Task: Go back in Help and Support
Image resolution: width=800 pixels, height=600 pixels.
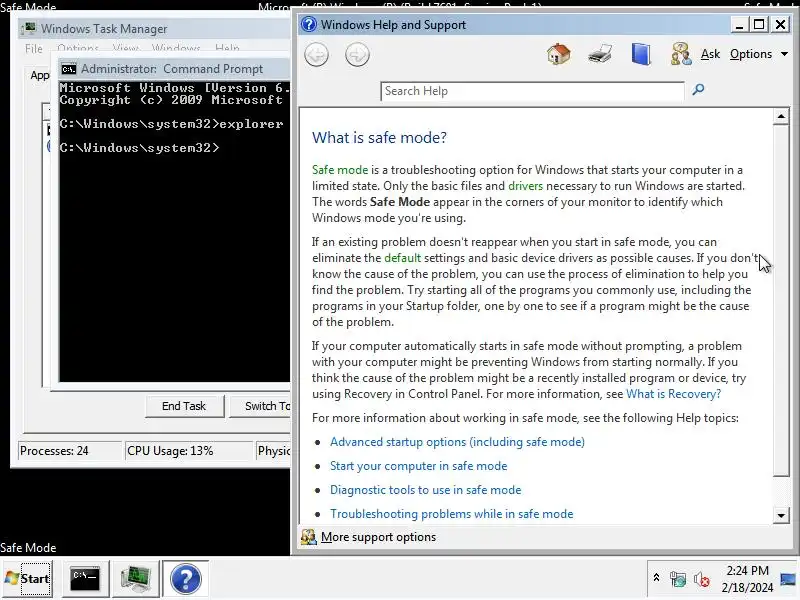Action: [316, 55]
